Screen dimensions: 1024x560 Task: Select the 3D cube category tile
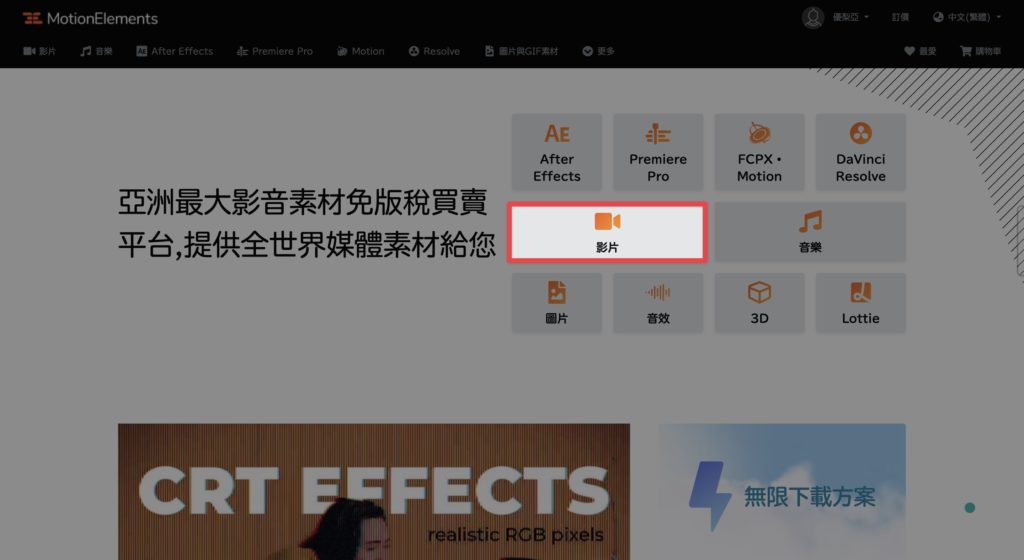[759, 303]
